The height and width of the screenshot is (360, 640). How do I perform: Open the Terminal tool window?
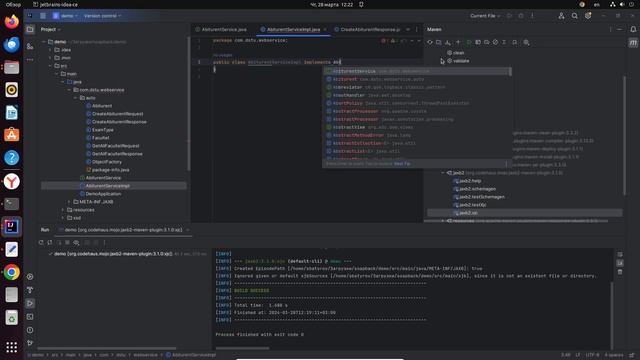tap(30, 317)
